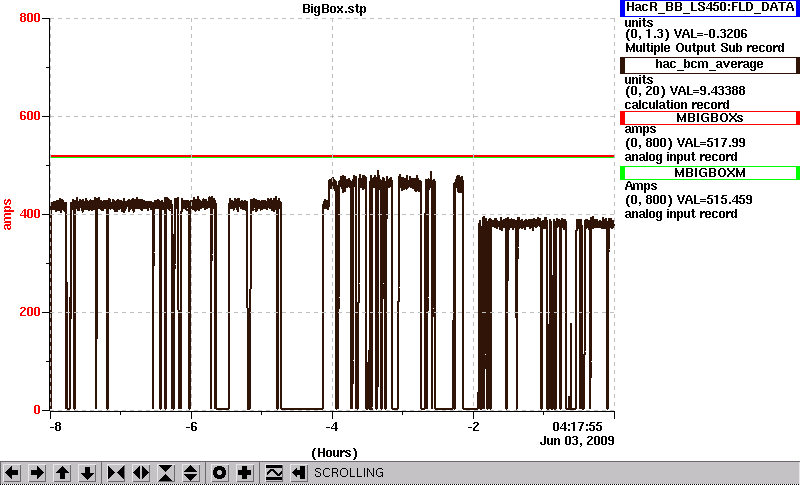Click the Jun 03, 2009 date label
The image size is (800, 485).
[x=577, y=441]
